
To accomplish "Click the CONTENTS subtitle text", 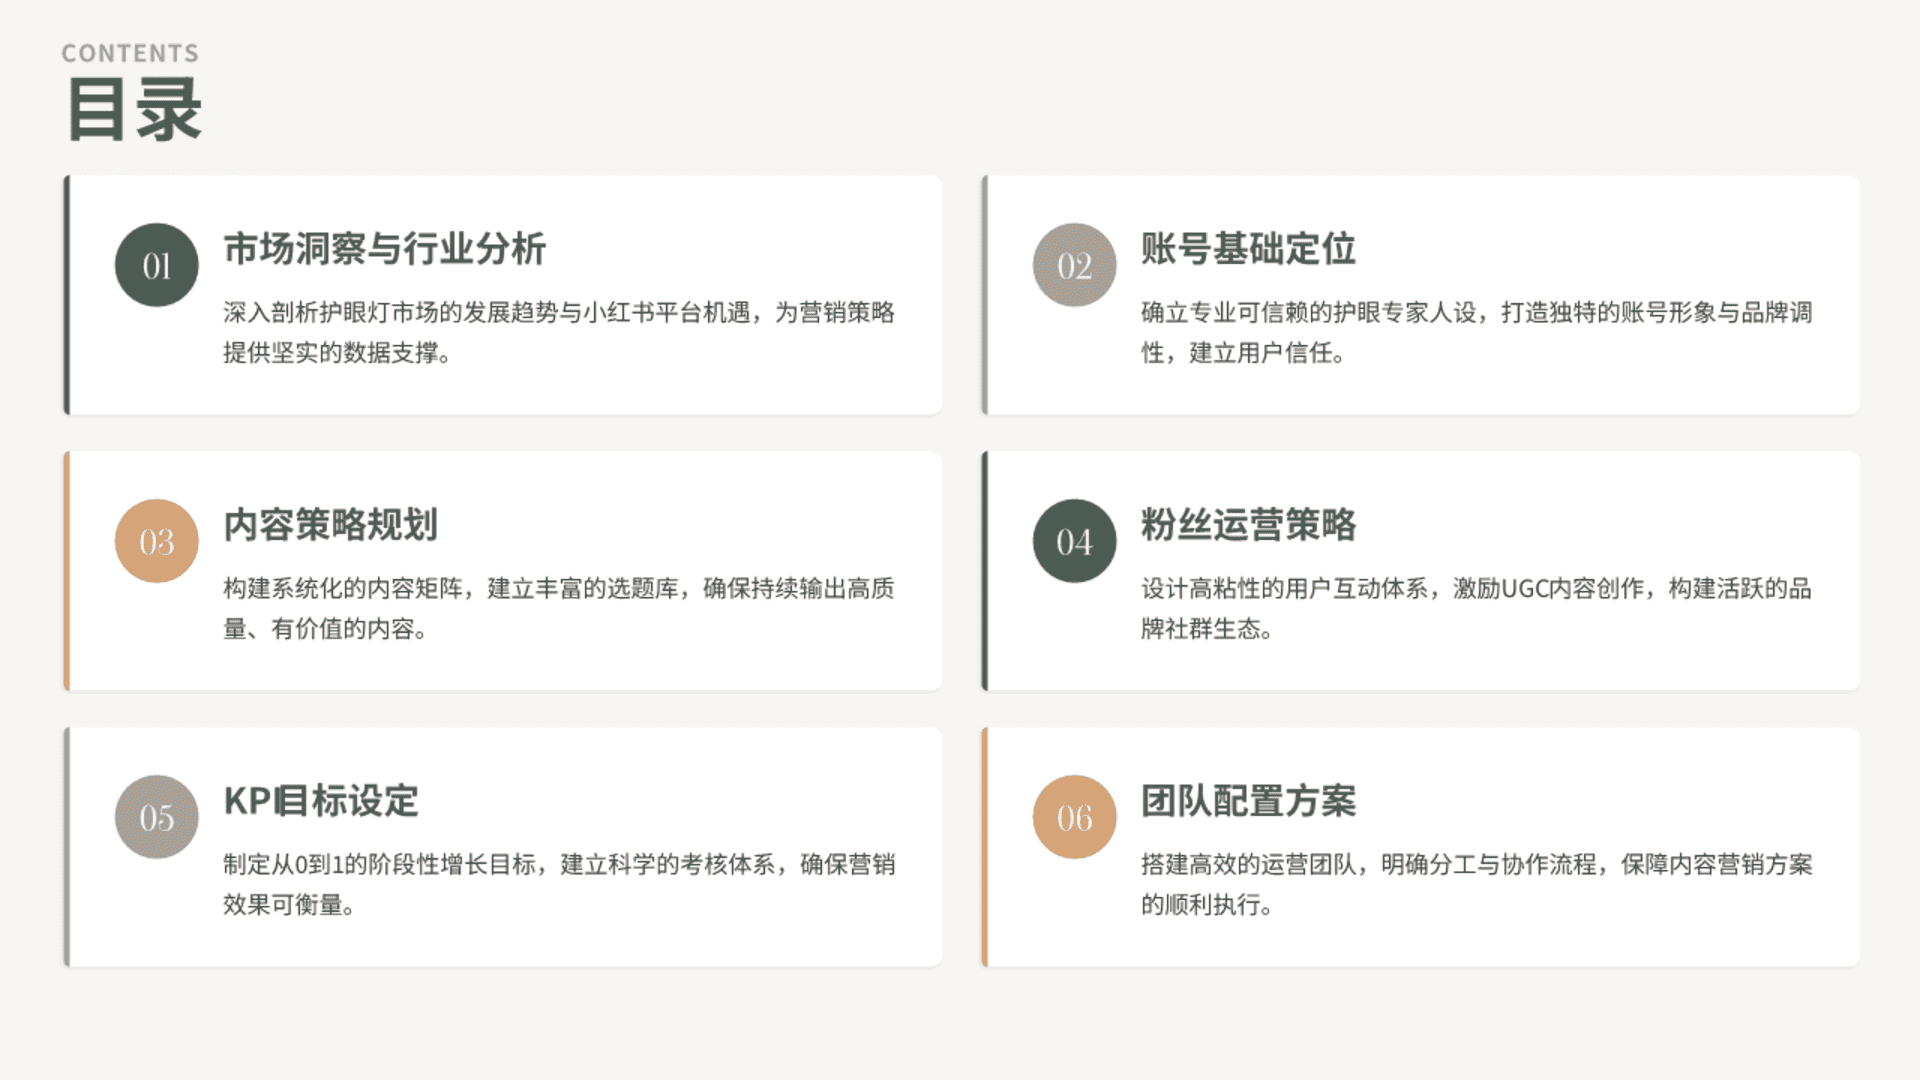I will click(130, 53).
